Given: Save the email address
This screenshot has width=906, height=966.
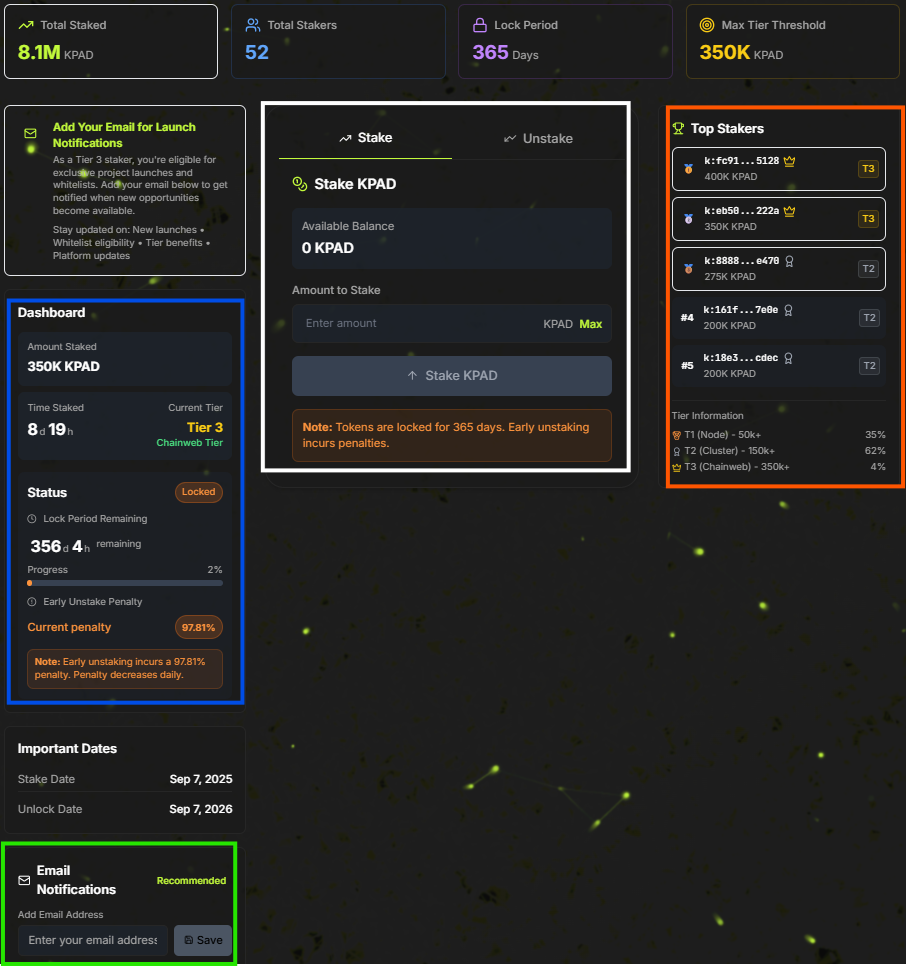Looking at the screenshot, I should click(203, 940).
